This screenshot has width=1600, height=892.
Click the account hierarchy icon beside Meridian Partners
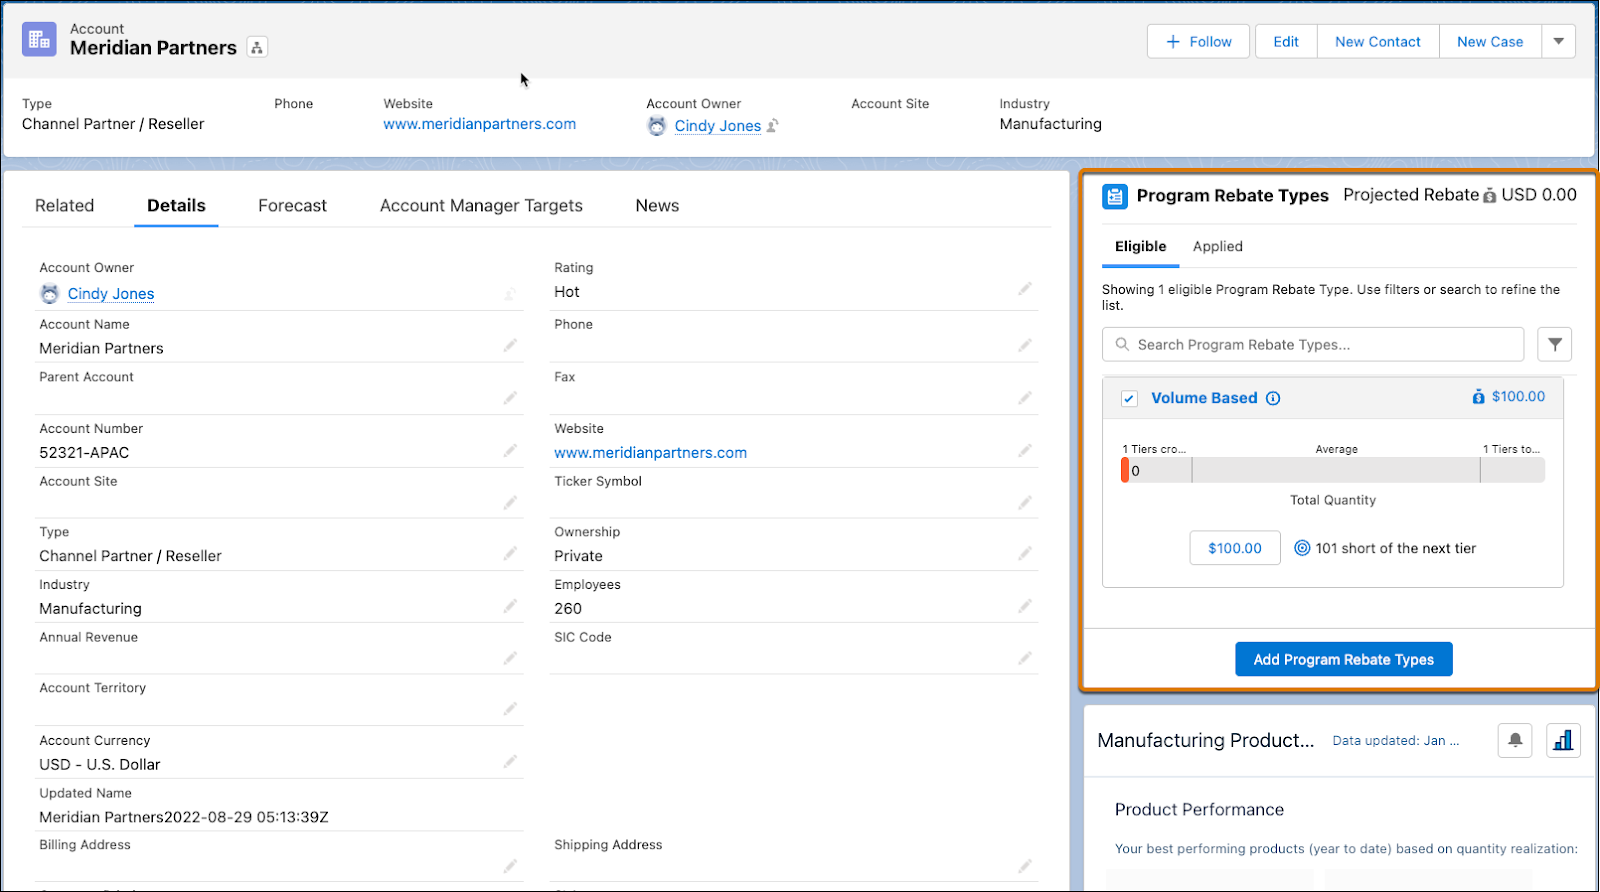pyautogui.click(x=257, y=47)
